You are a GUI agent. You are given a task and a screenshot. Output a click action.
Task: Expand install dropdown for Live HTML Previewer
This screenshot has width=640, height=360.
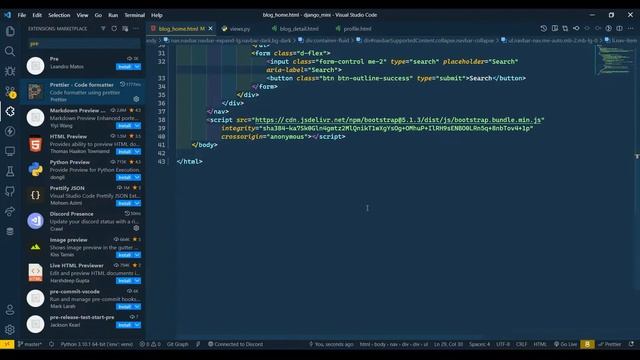click(137, 281)
